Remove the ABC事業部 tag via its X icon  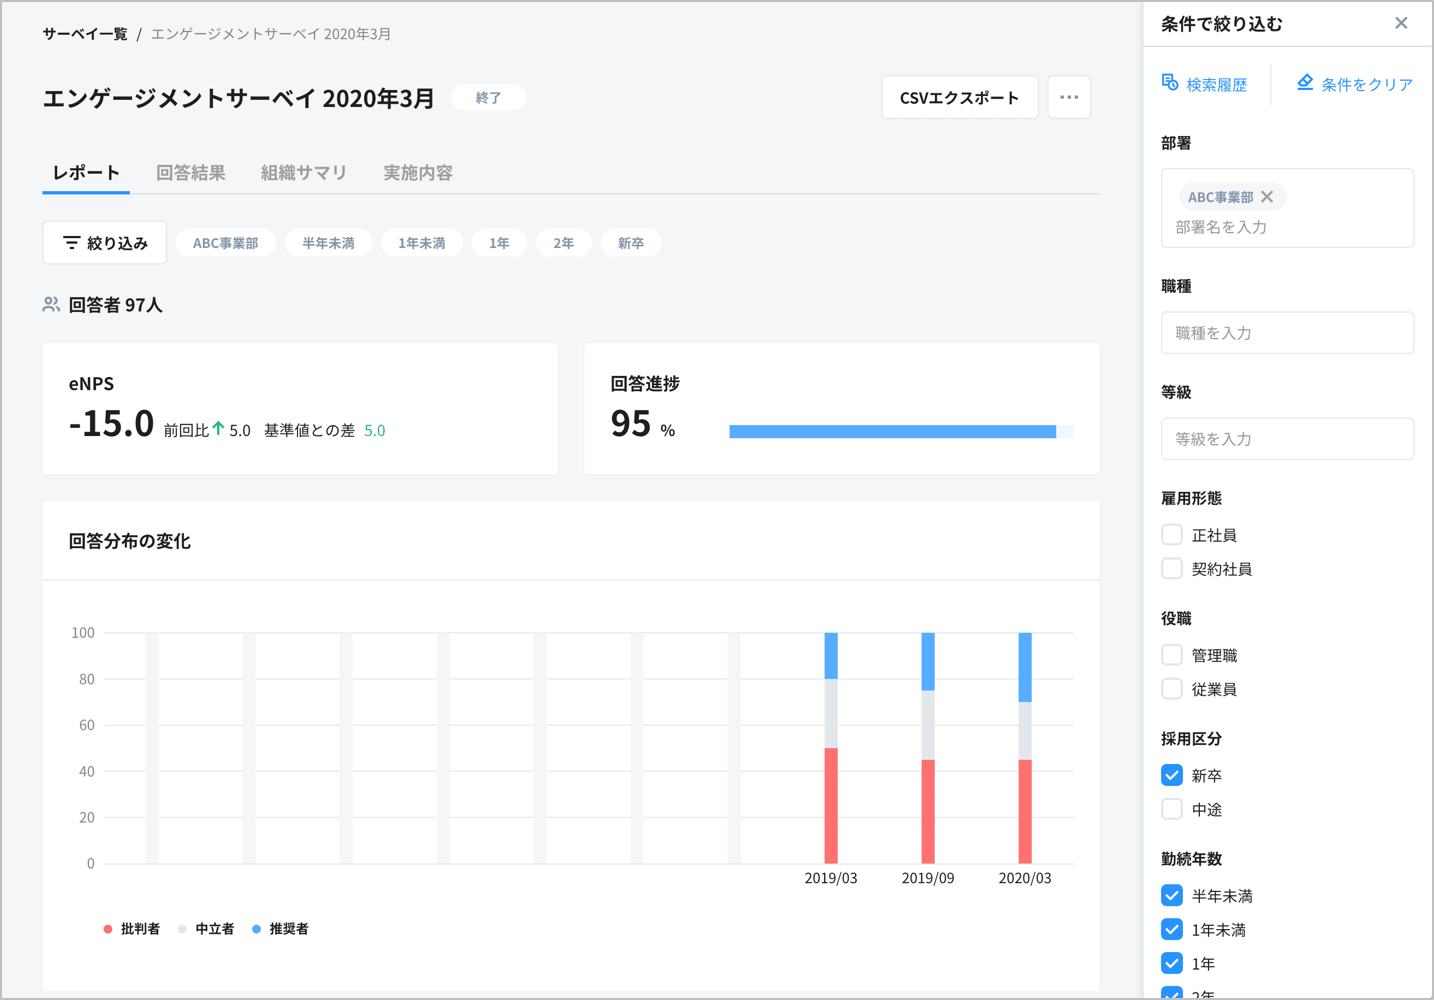[x=1267, y=197]
